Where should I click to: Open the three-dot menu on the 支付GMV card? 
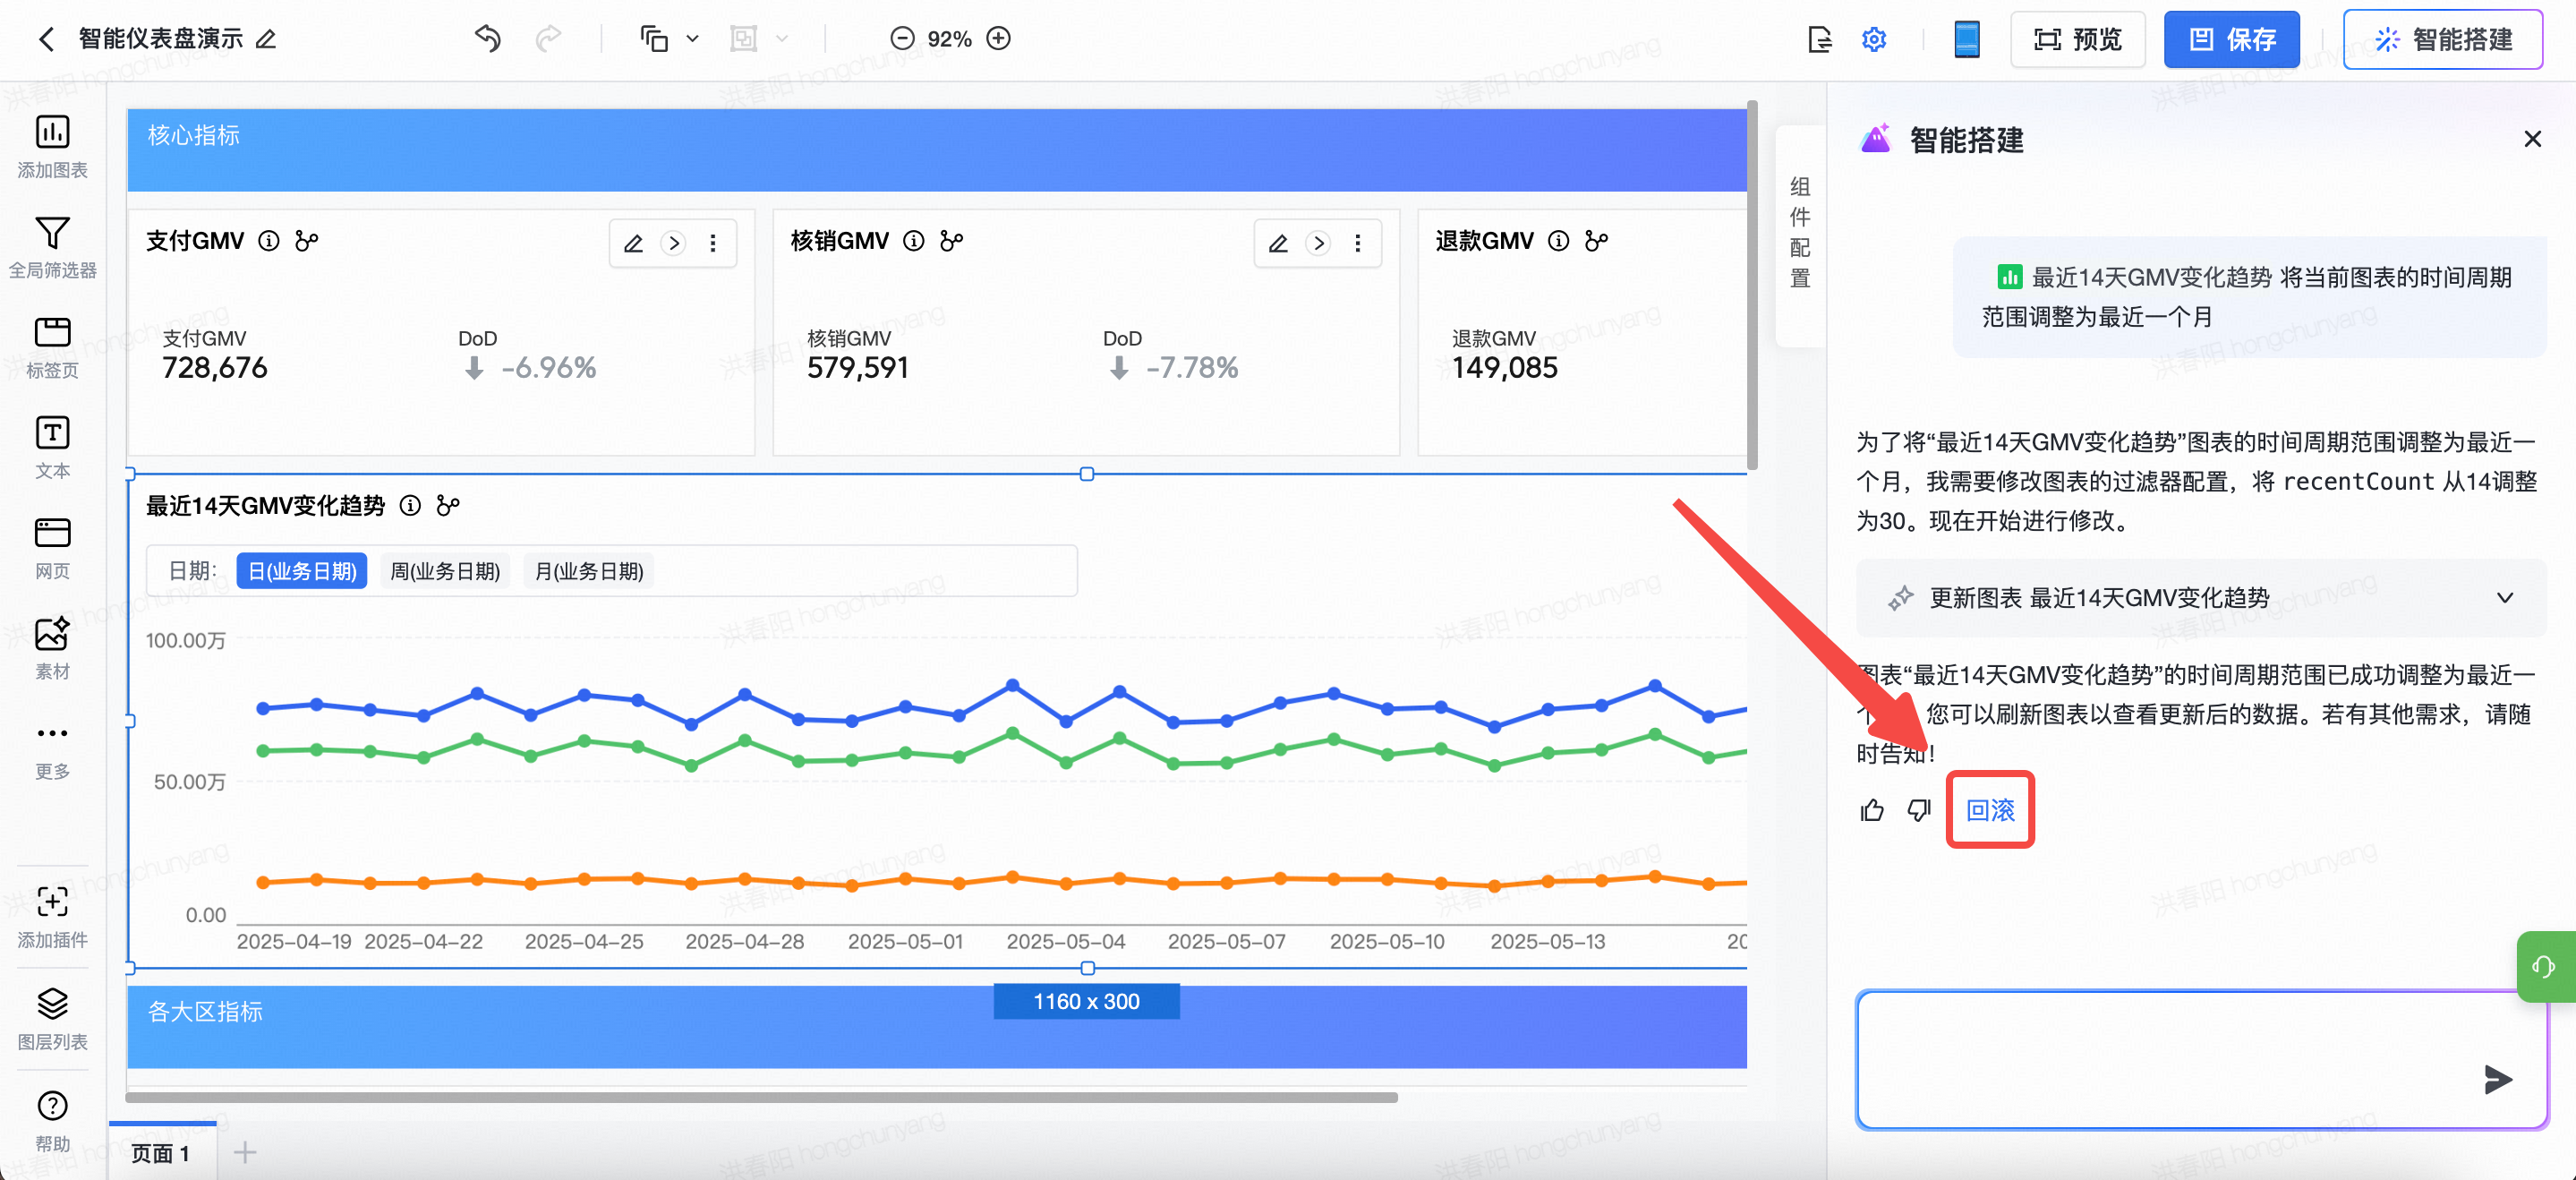(713, 243)
